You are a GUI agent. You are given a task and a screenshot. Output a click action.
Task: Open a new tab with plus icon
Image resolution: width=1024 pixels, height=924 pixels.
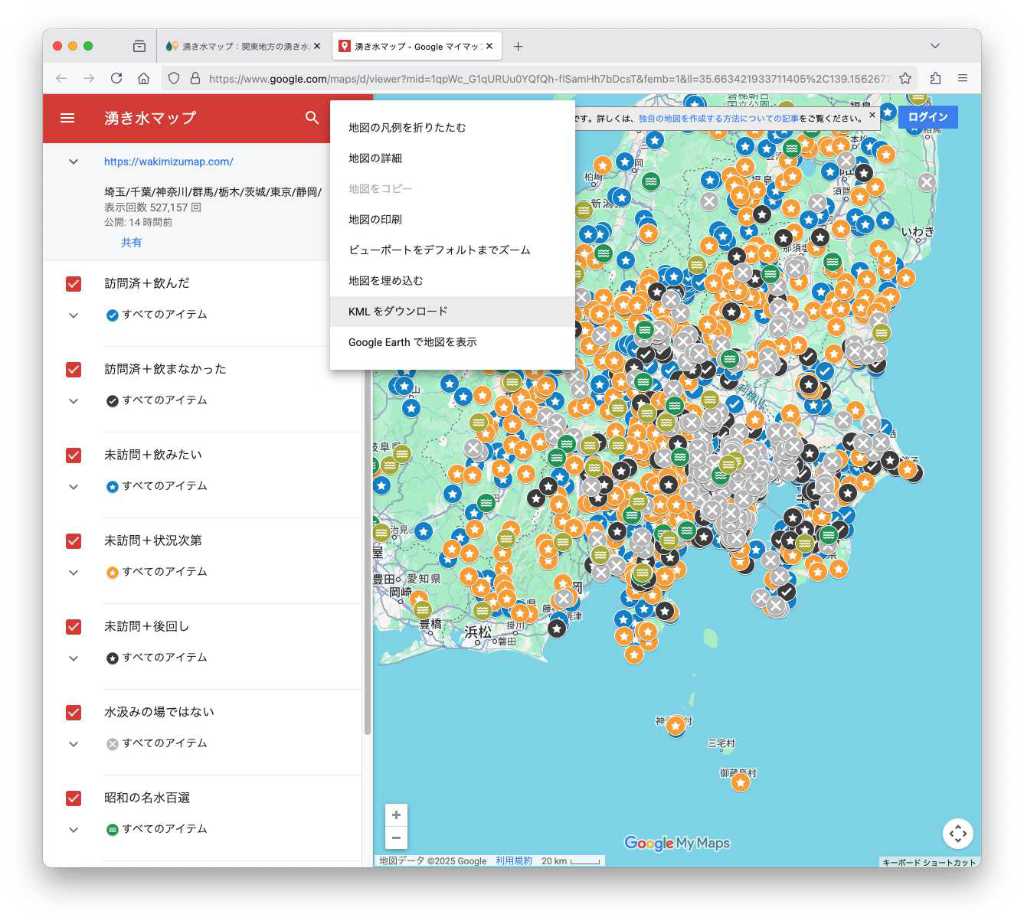pos(518,46)
